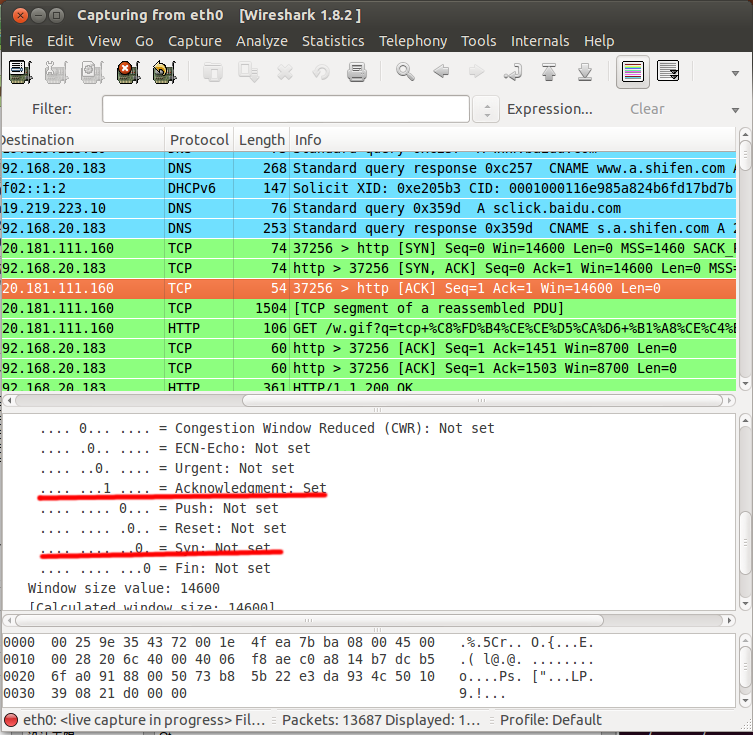753x735 pixels.
Task: Expand the filter toolbar overflow arrow
Action: (735, 110)
